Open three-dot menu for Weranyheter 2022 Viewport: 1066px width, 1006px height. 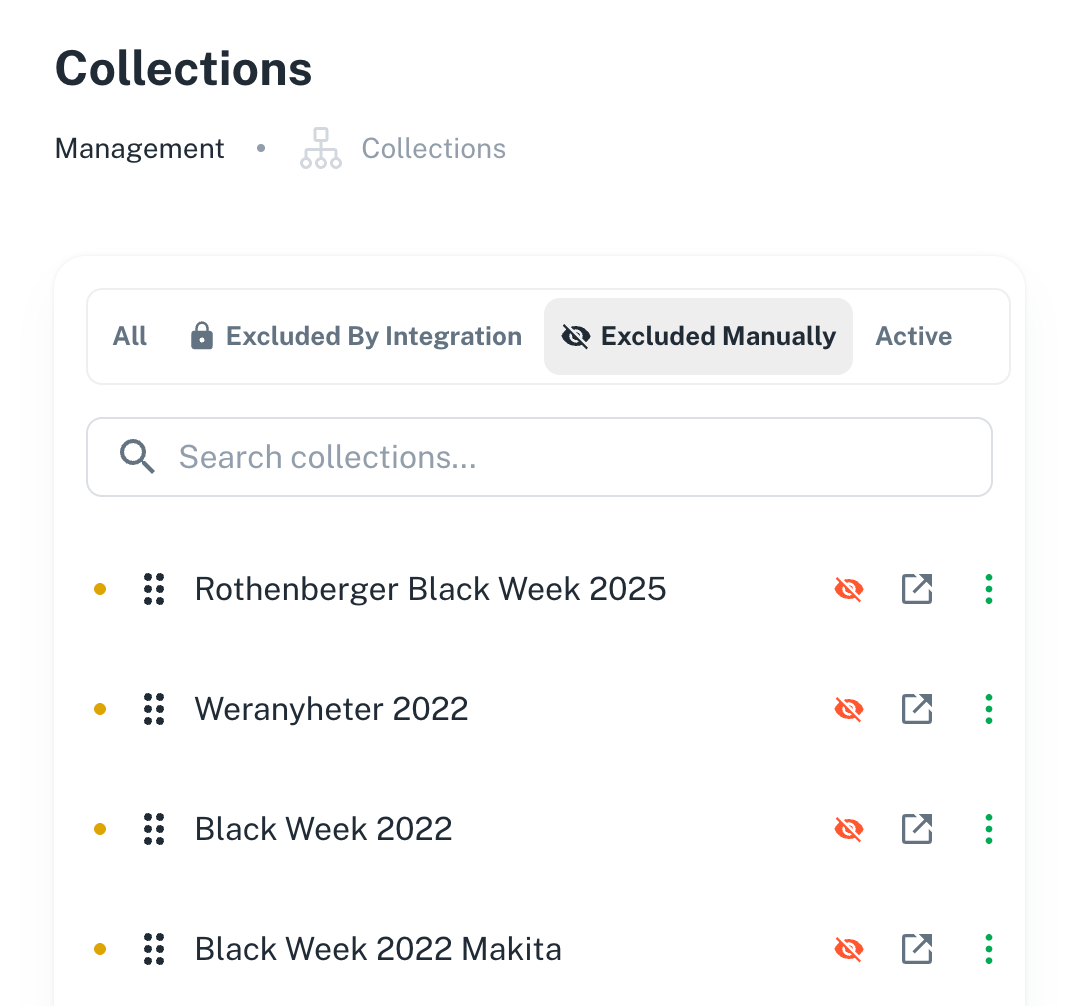pos(988,709)
